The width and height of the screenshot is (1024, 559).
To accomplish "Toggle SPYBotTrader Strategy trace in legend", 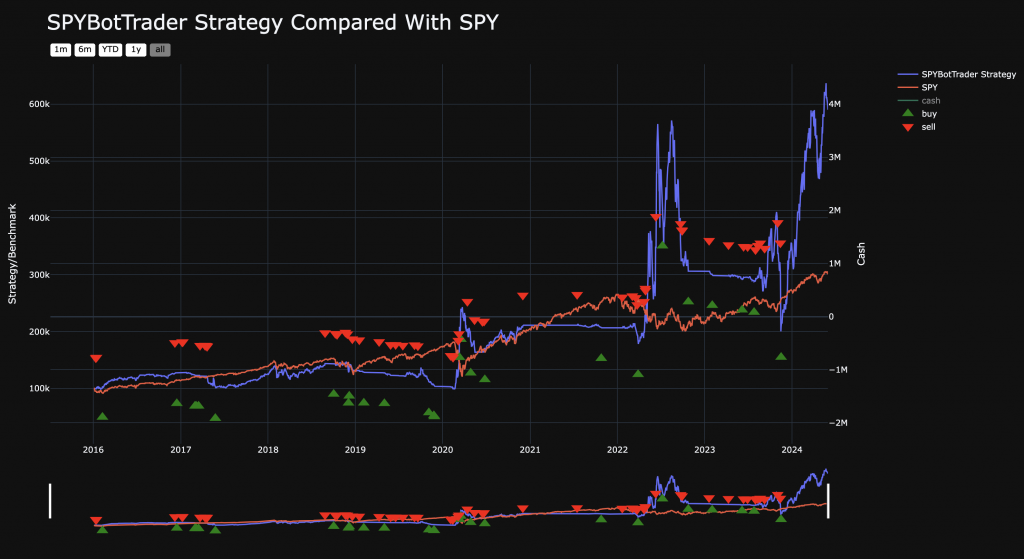I will pos(968,75).
